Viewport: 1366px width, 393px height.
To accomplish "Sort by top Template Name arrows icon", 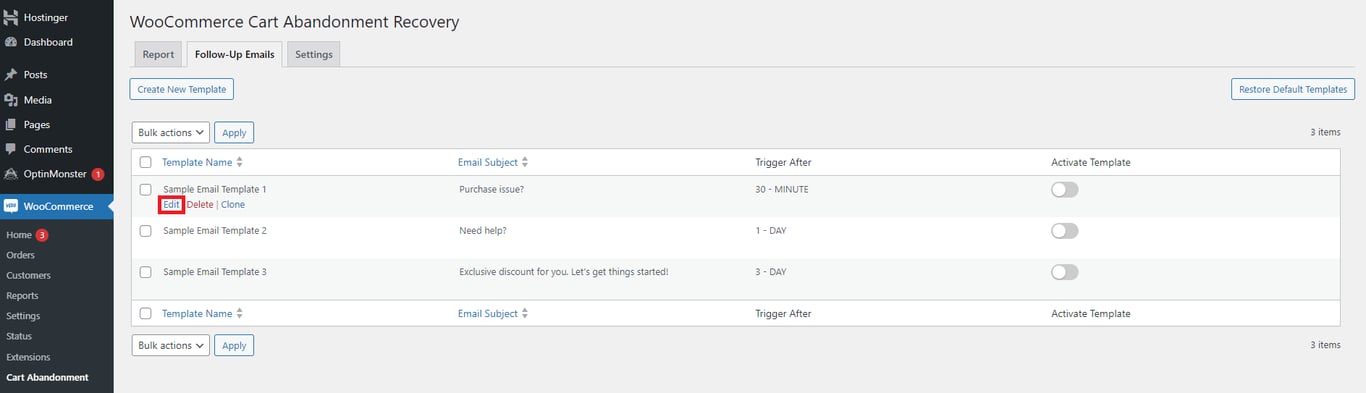I will tap(239, 162).
